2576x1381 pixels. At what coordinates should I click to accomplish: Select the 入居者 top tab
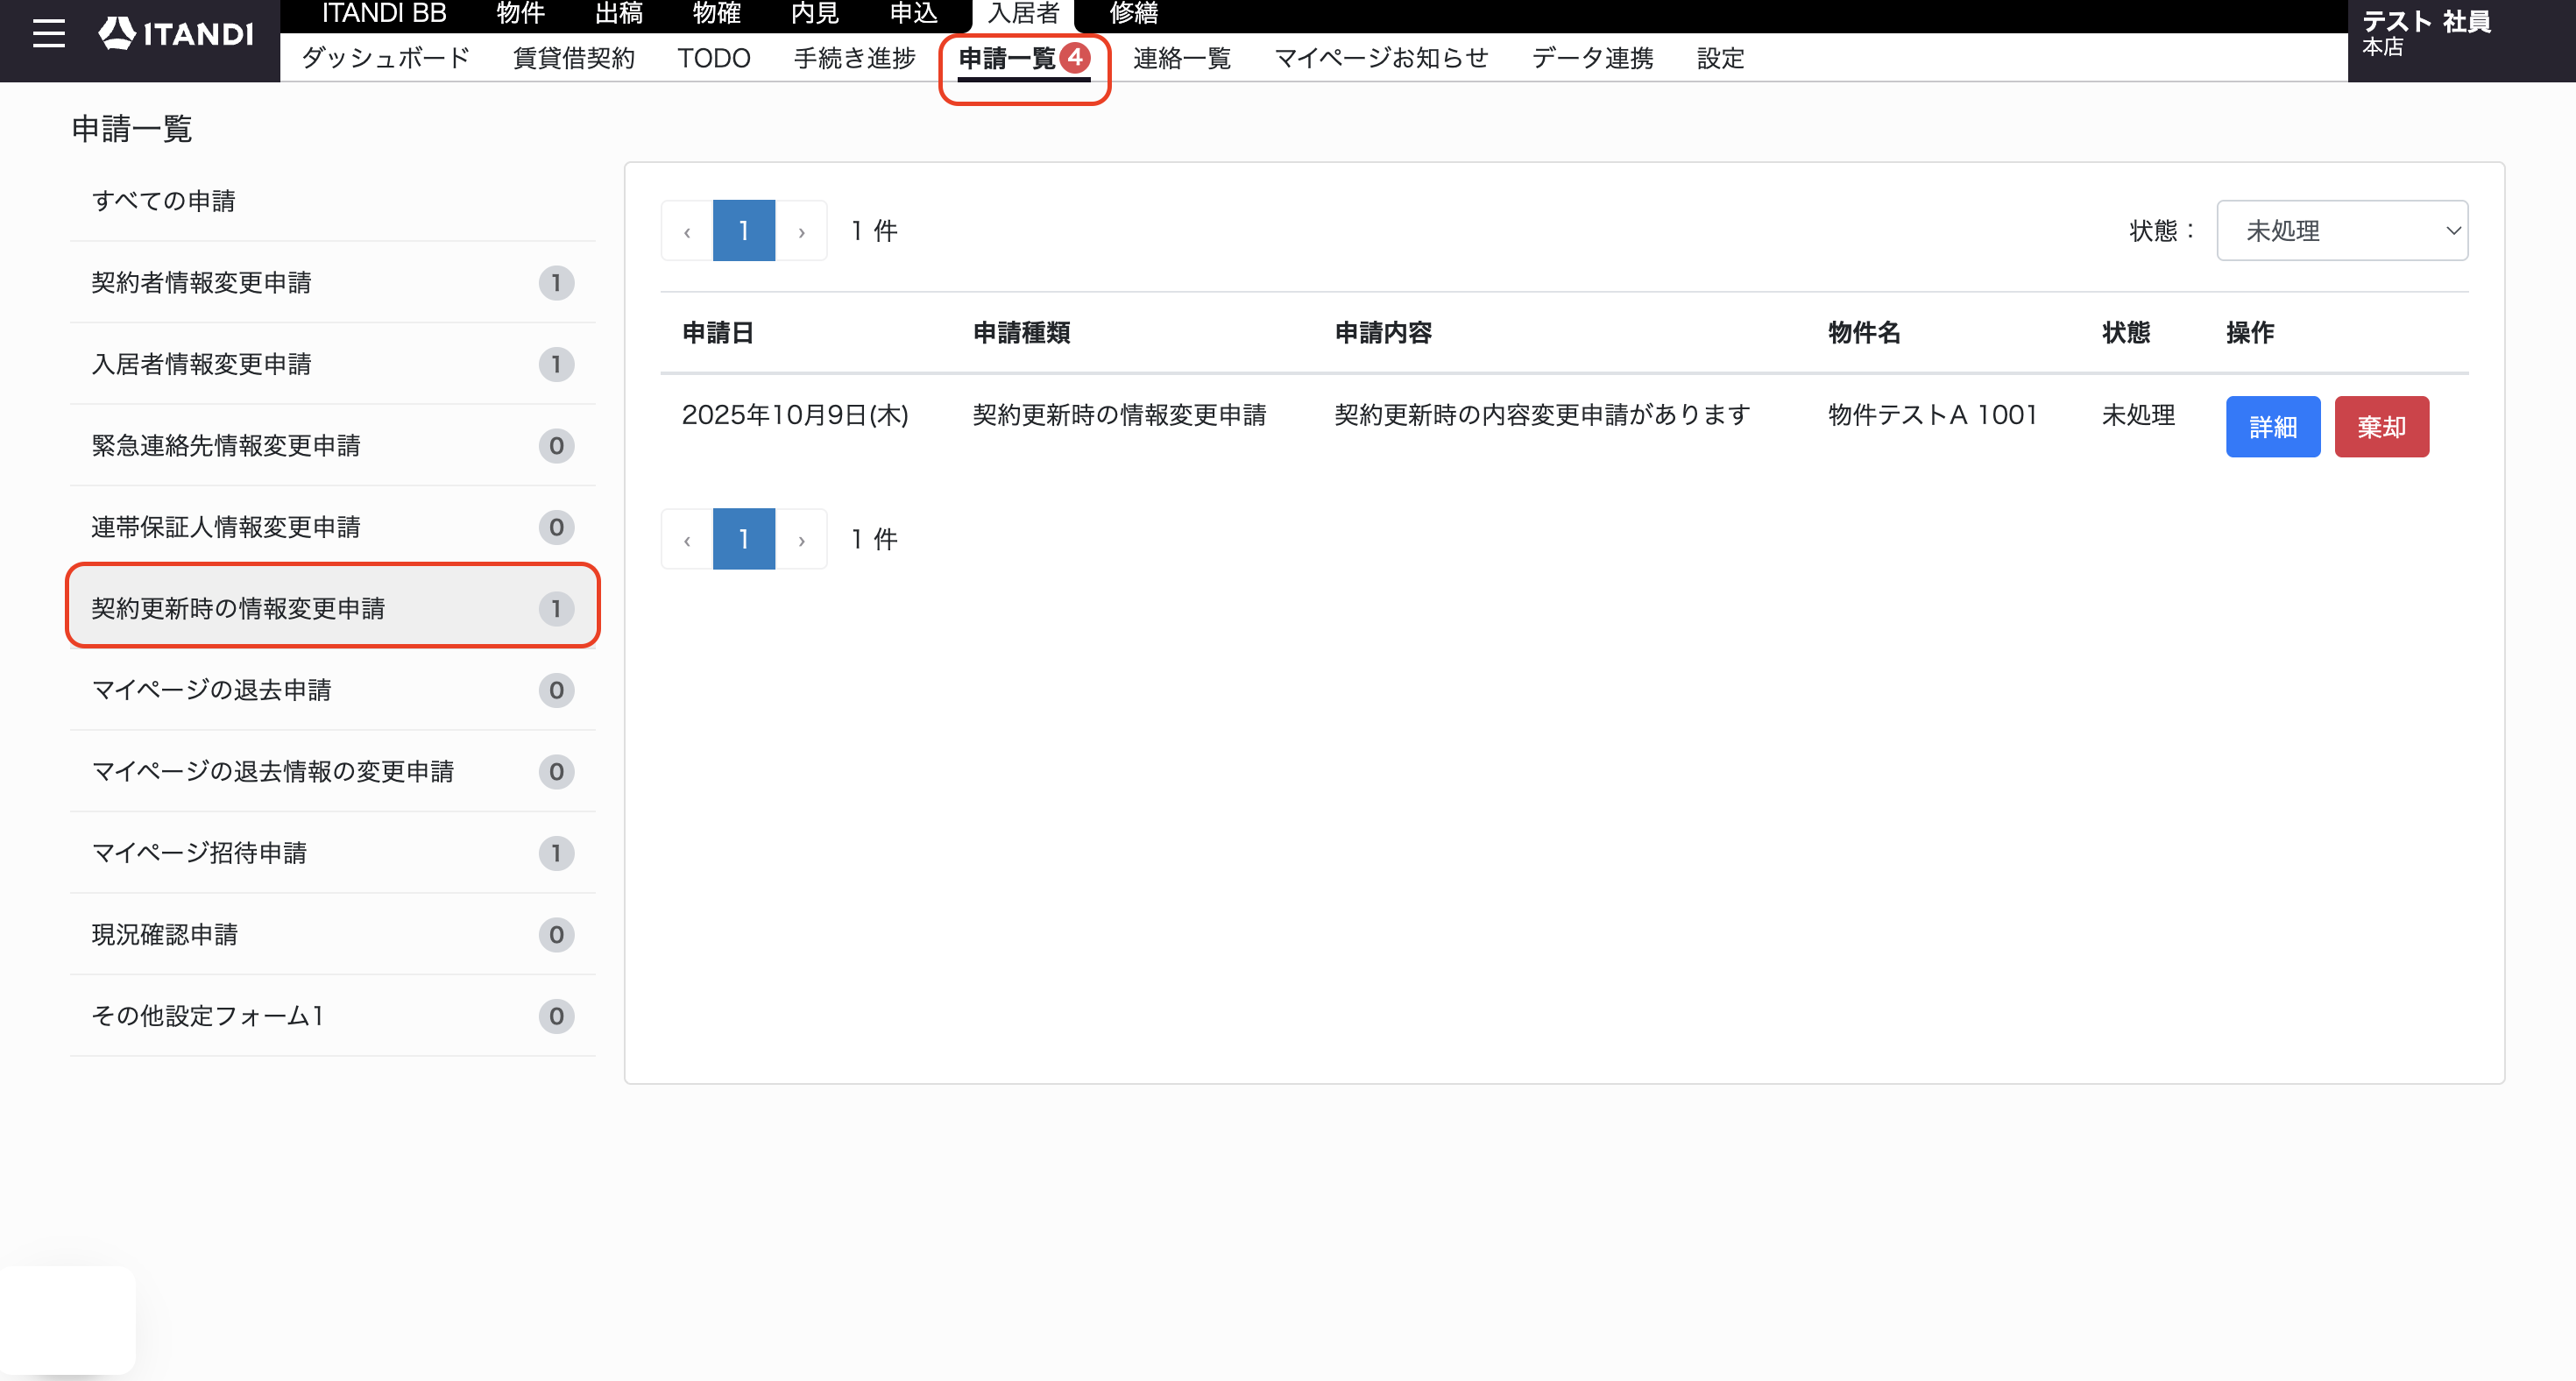tap(1023, 14)
